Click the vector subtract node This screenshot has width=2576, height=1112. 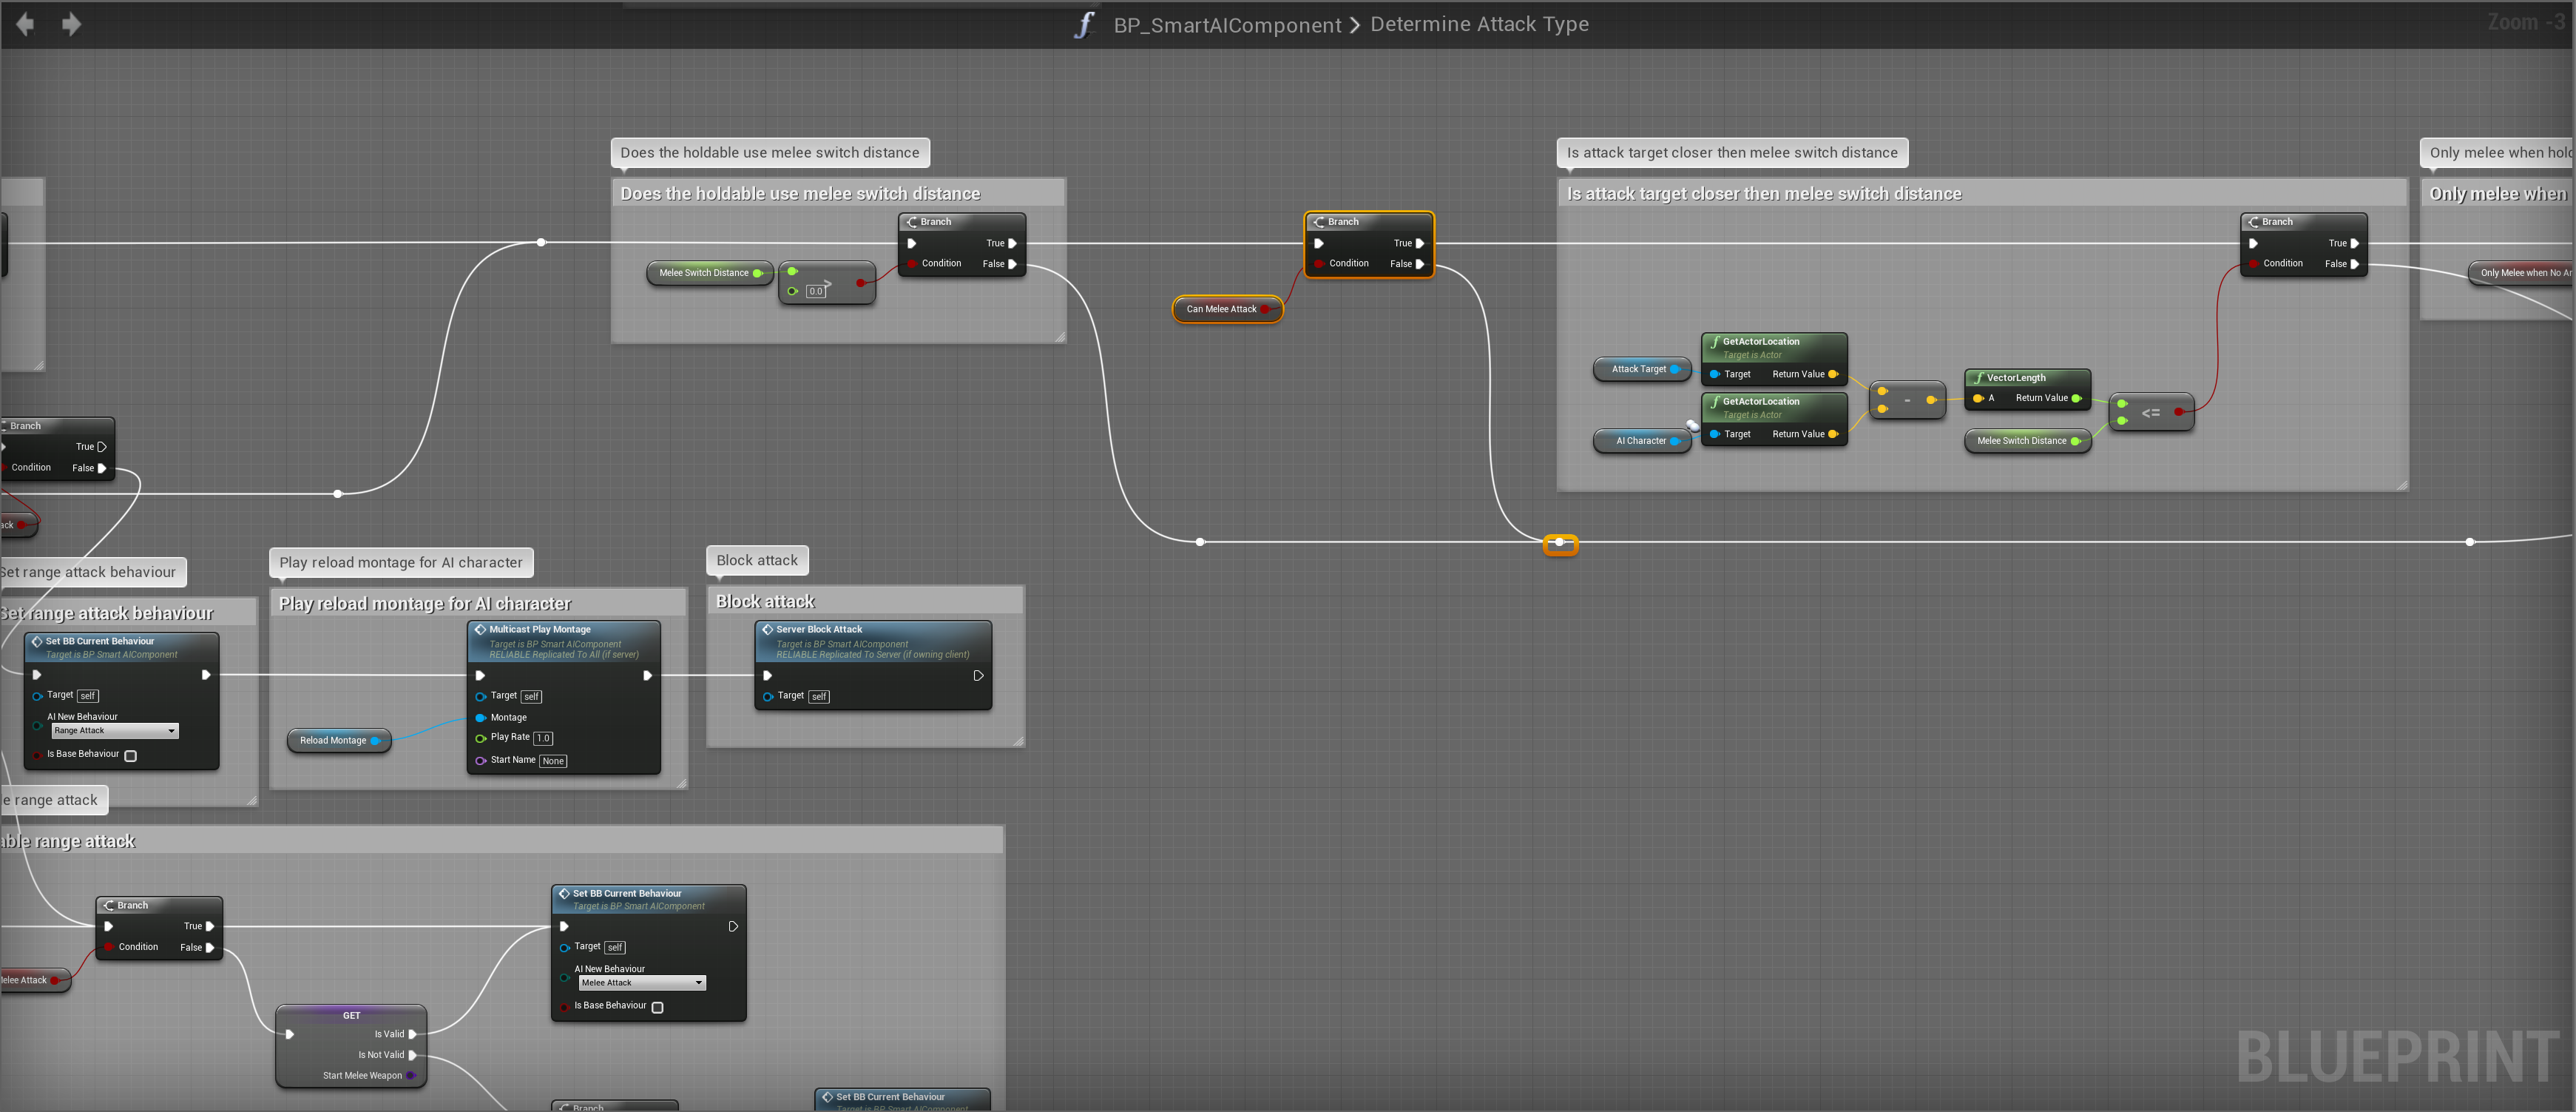[x=1907, y=400]
